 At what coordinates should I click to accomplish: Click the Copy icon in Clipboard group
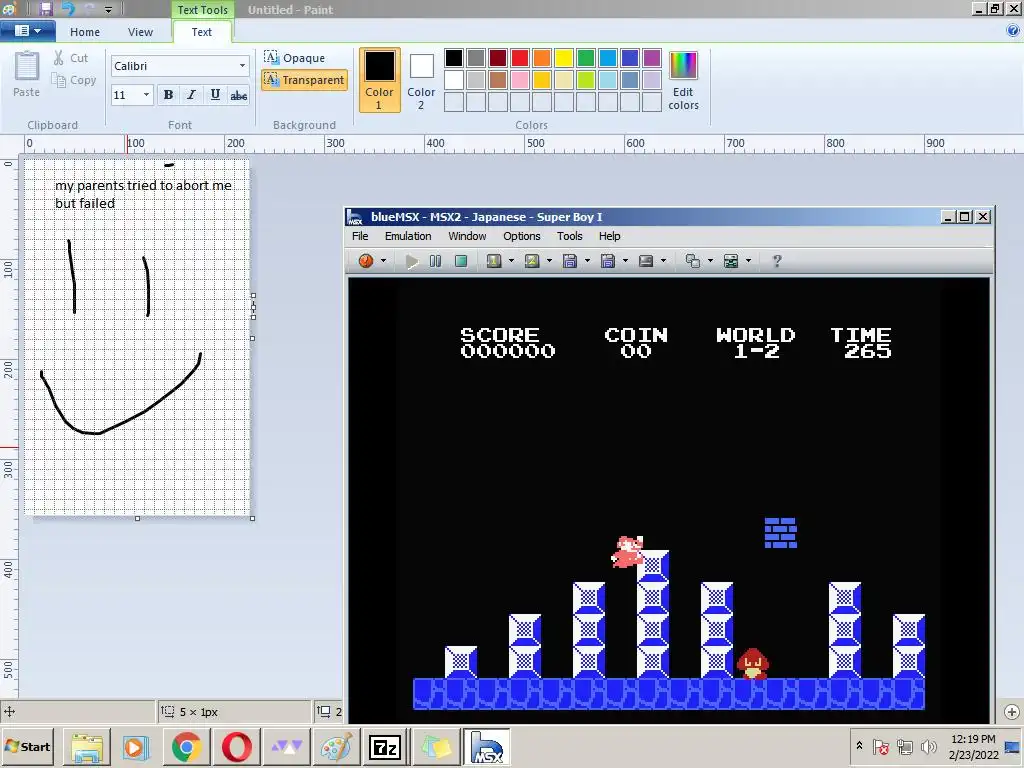[59, 80]
